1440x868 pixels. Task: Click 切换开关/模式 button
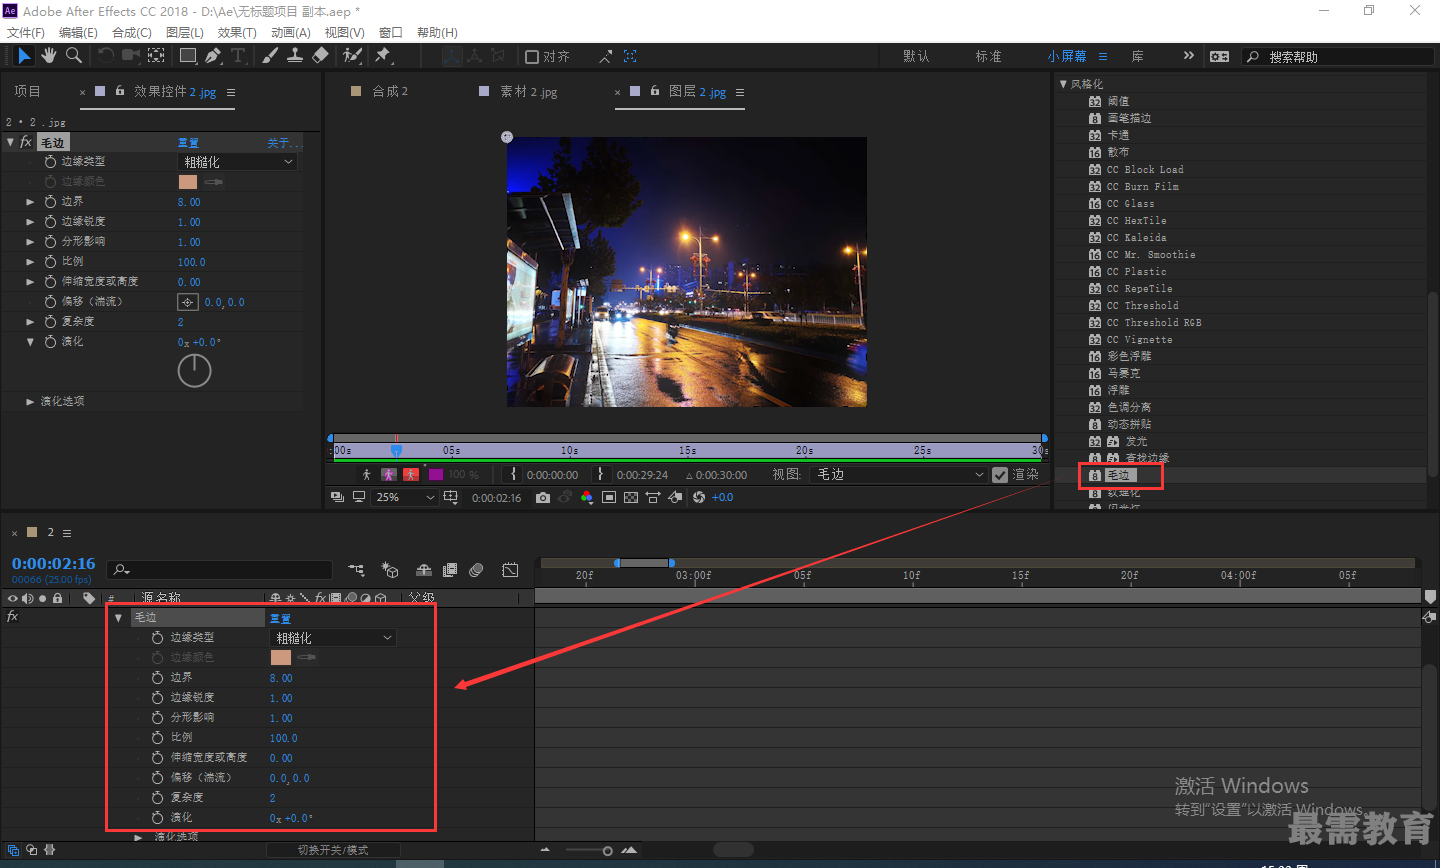click(333, 850)
